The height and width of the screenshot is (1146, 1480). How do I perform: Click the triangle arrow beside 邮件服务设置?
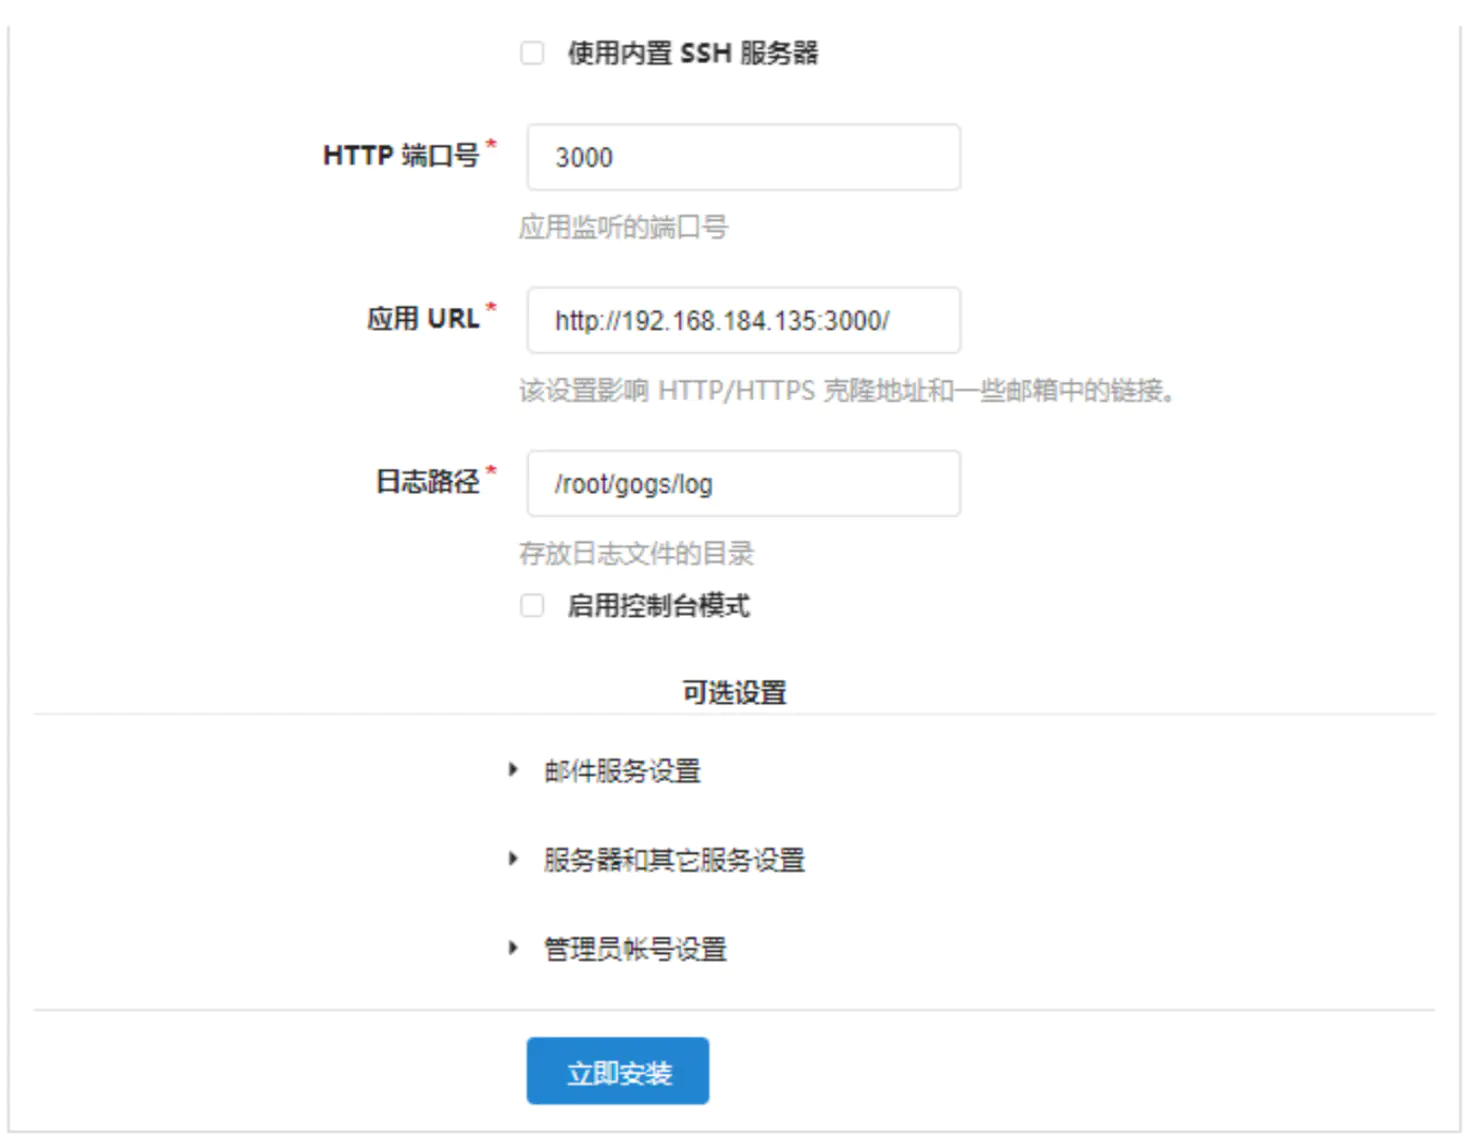coord(513,770)
